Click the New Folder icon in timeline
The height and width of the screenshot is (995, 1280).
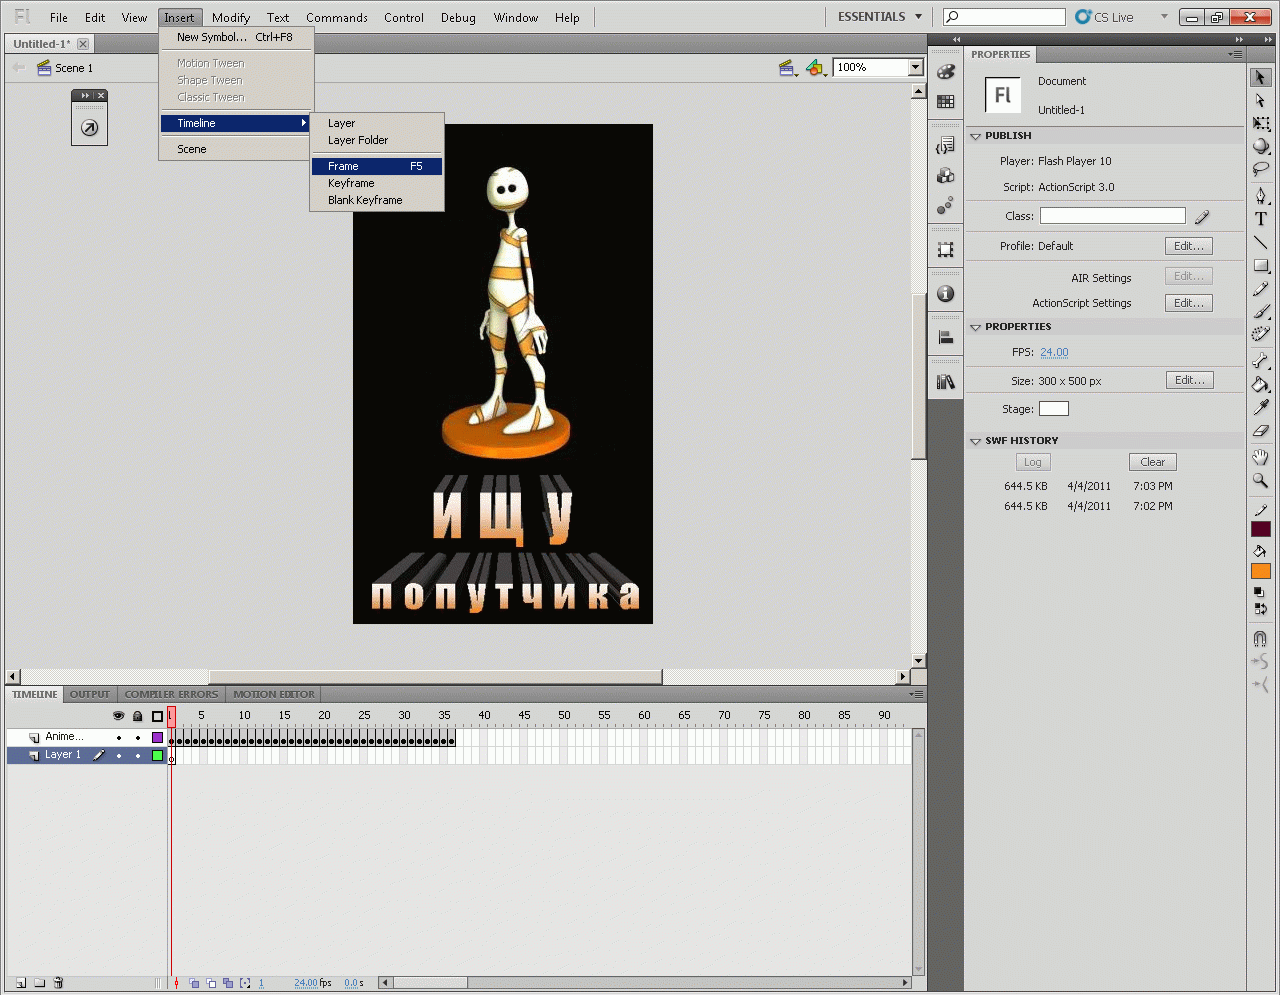click(39, 983)
